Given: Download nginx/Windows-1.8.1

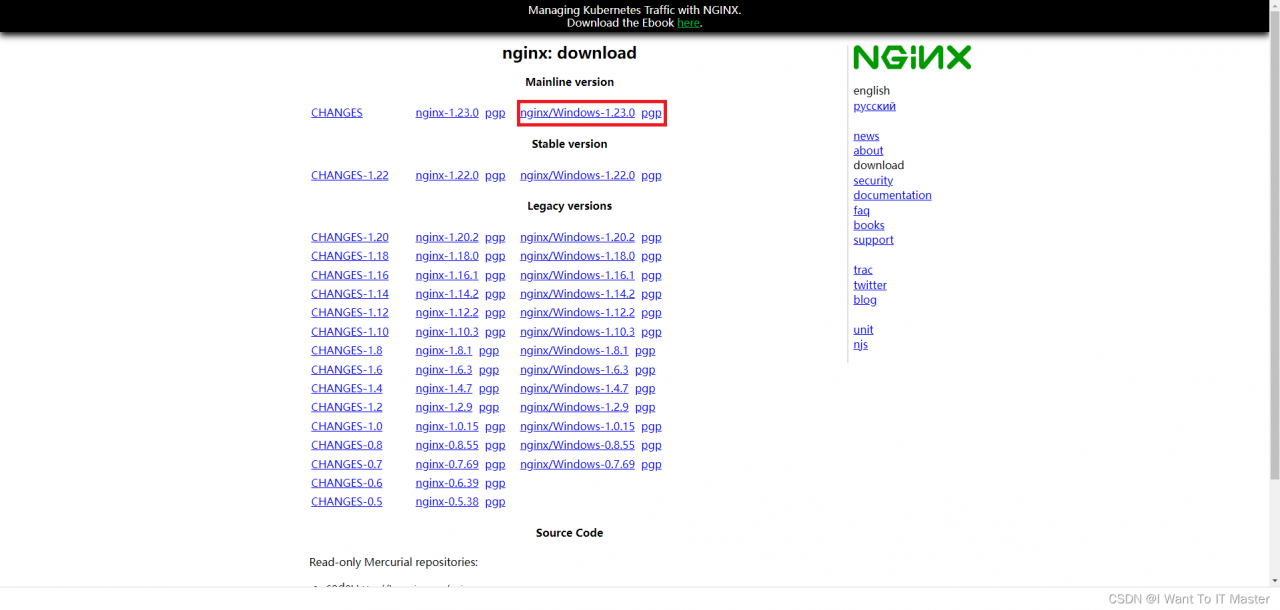Looking at the screenshot, I should [x=574, y=351].
